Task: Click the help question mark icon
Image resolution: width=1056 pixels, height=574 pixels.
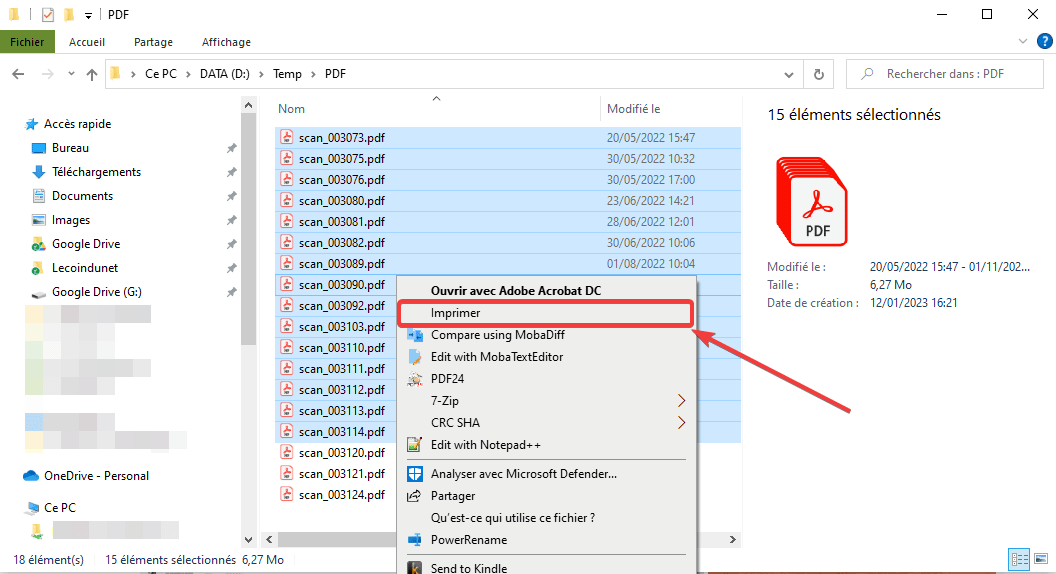Action: [1044, 41]
